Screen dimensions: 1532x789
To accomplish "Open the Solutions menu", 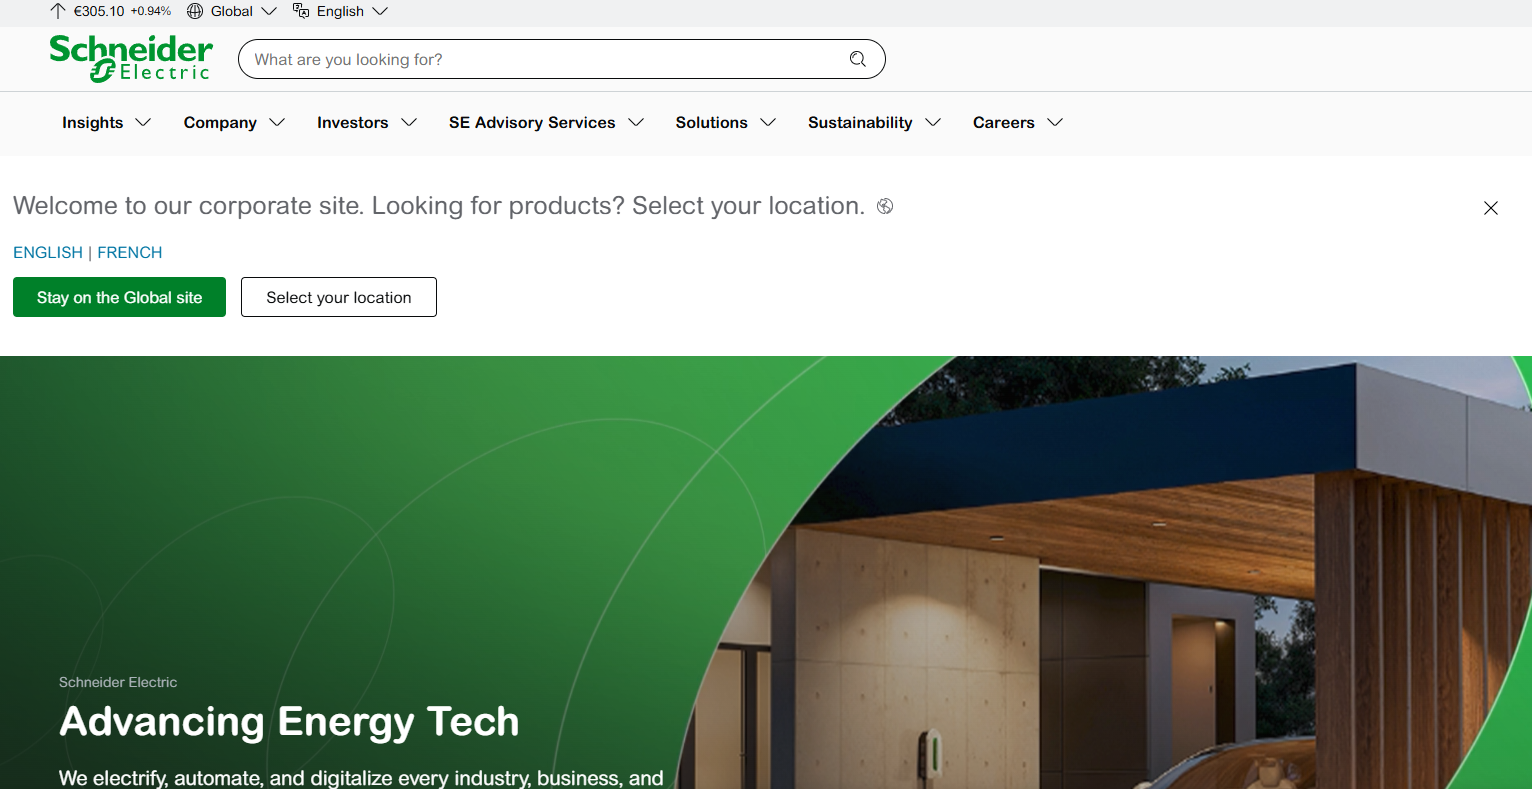I will 712,123.
